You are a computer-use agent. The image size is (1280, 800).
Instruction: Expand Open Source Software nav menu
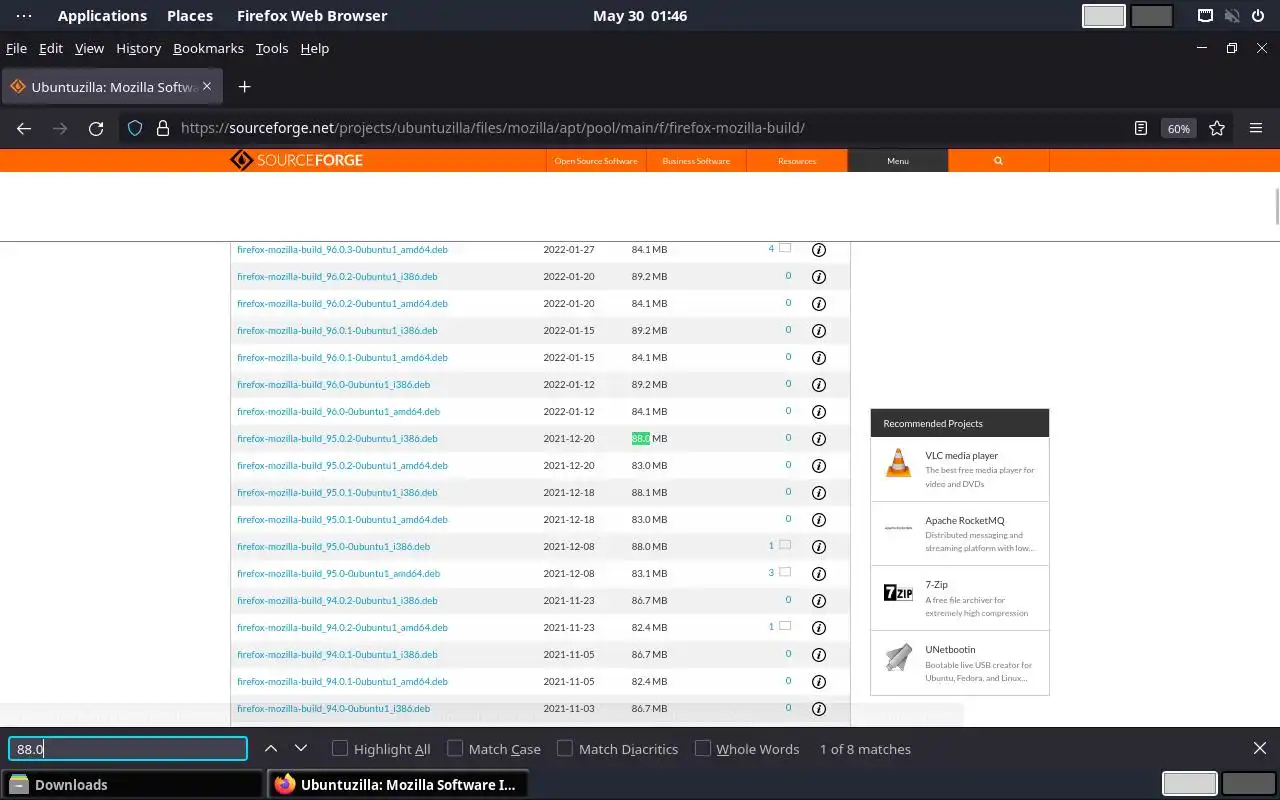tap(596, 160)
